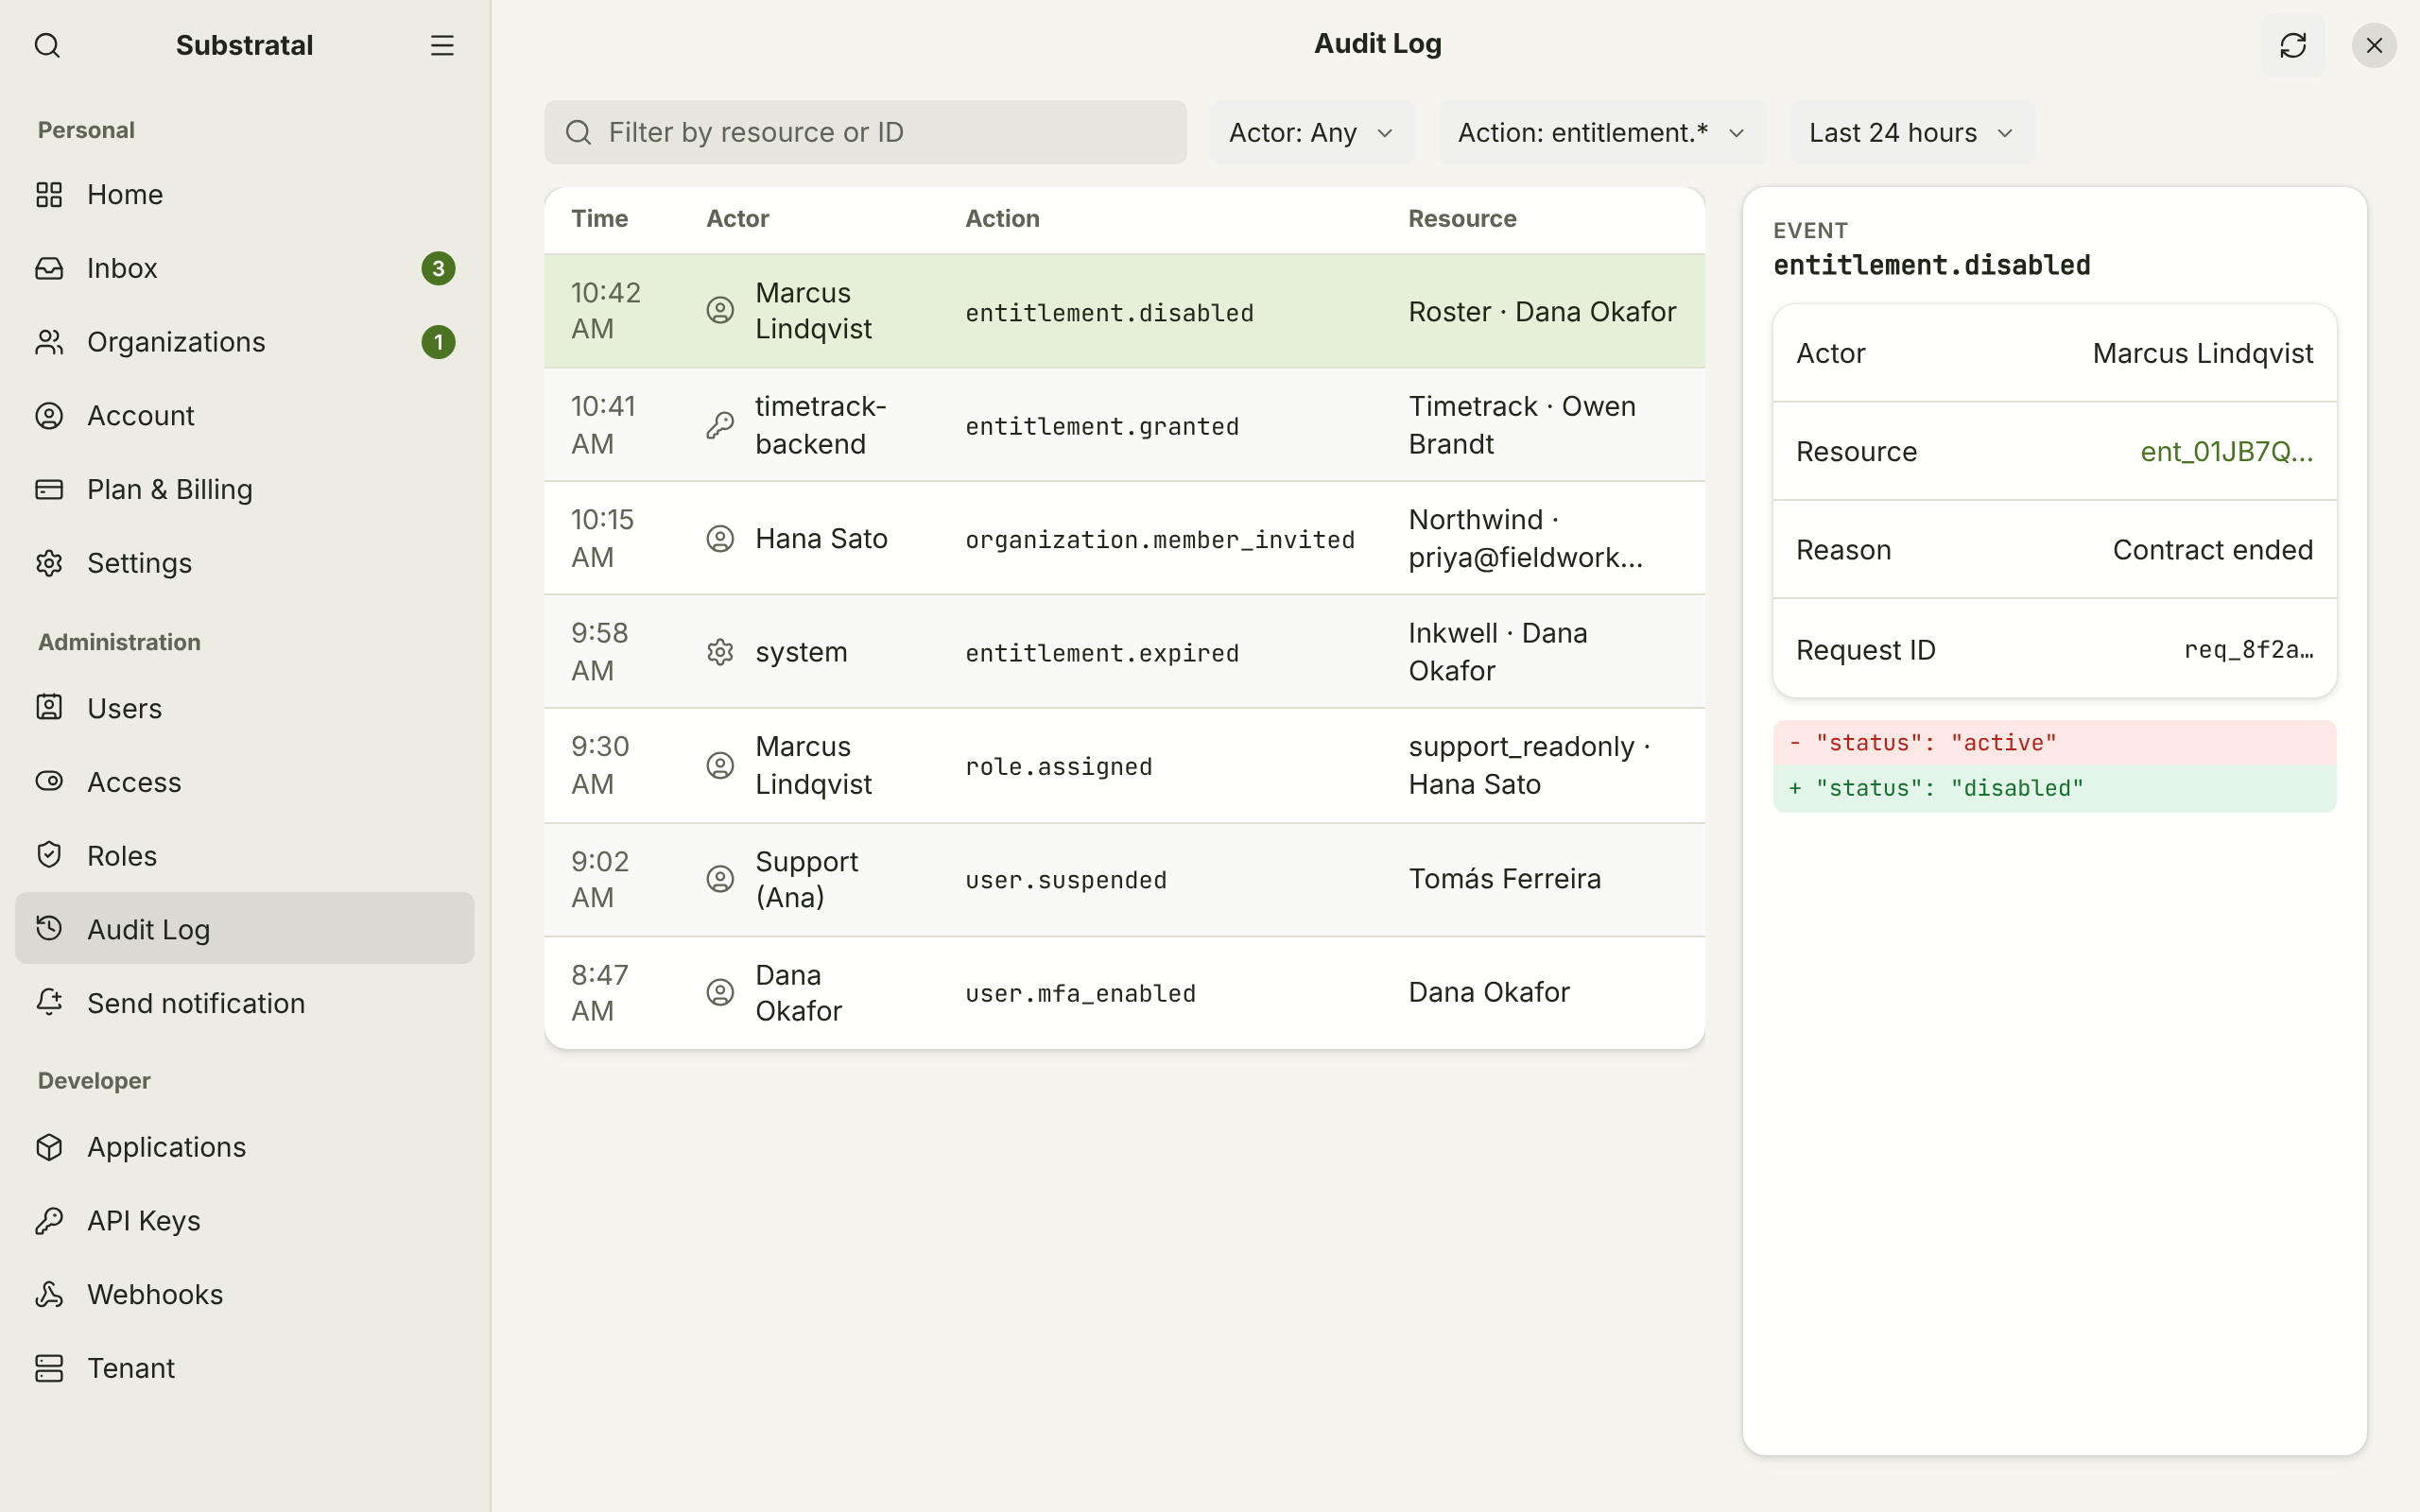Click the Settings gear icon
This screenshot has height=1512, width=2420.
point(49,563)
